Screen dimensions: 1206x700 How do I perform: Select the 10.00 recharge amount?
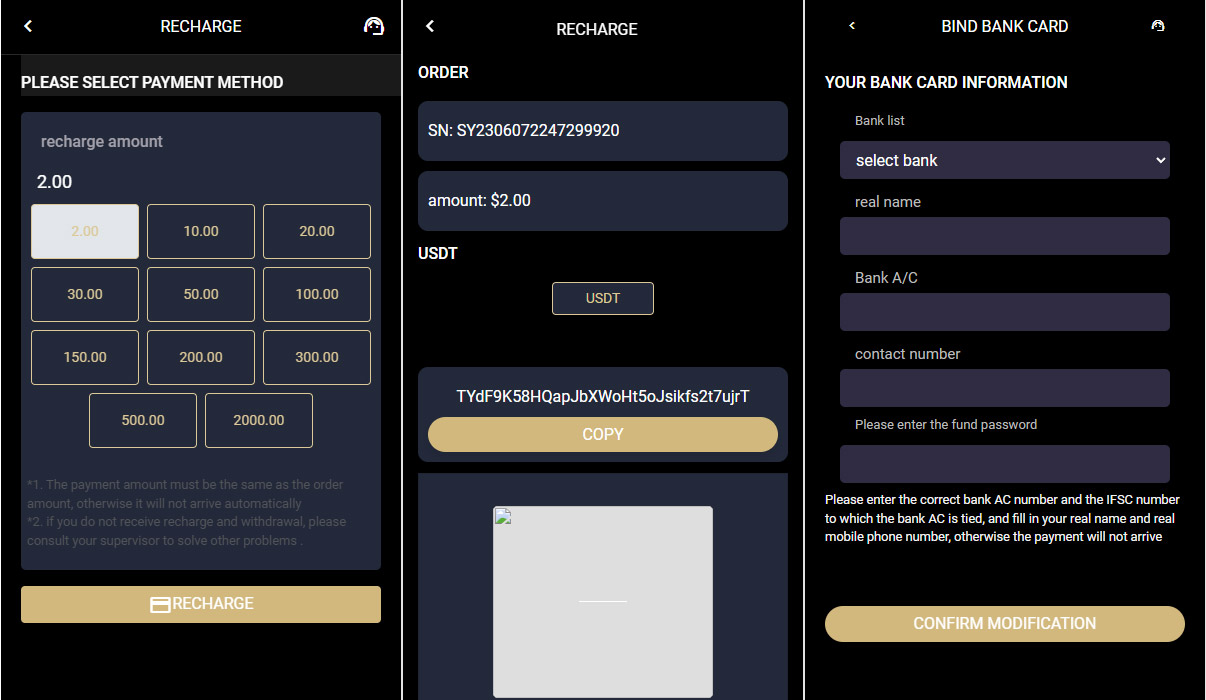tap(201, 231)
